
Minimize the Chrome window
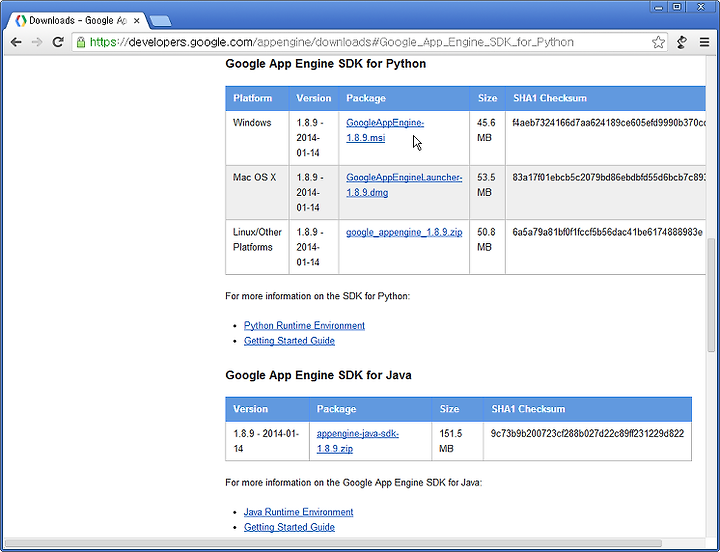[x=659, y=7]
